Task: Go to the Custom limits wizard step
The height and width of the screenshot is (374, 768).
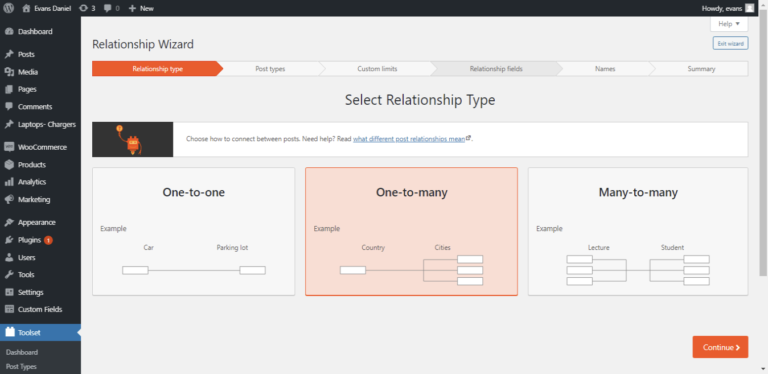Action: tap(377, 69)
